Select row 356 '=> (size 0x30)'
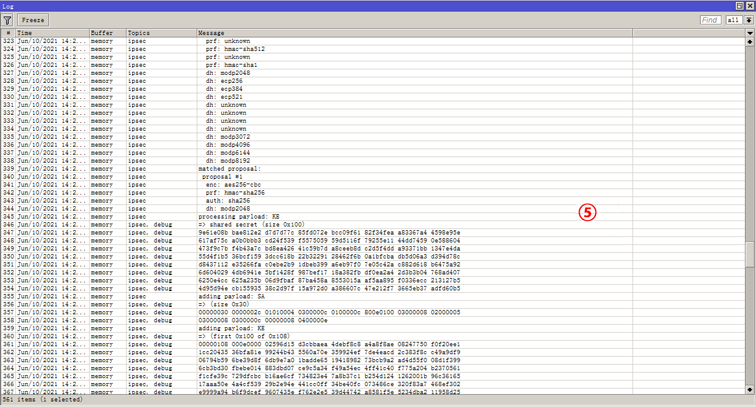 pos(373,304)
